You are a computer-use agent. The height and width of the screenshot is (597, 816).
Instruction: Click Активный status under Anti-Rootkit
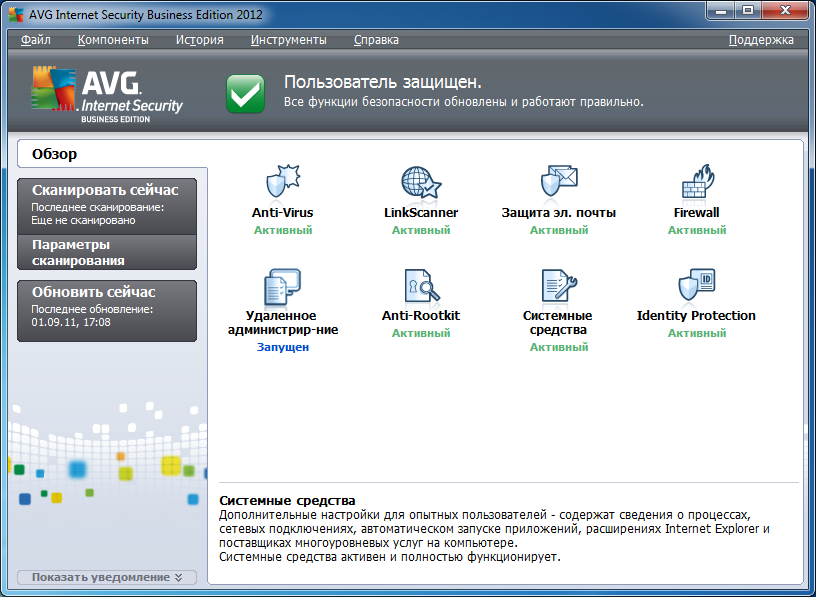click(421, 333)
